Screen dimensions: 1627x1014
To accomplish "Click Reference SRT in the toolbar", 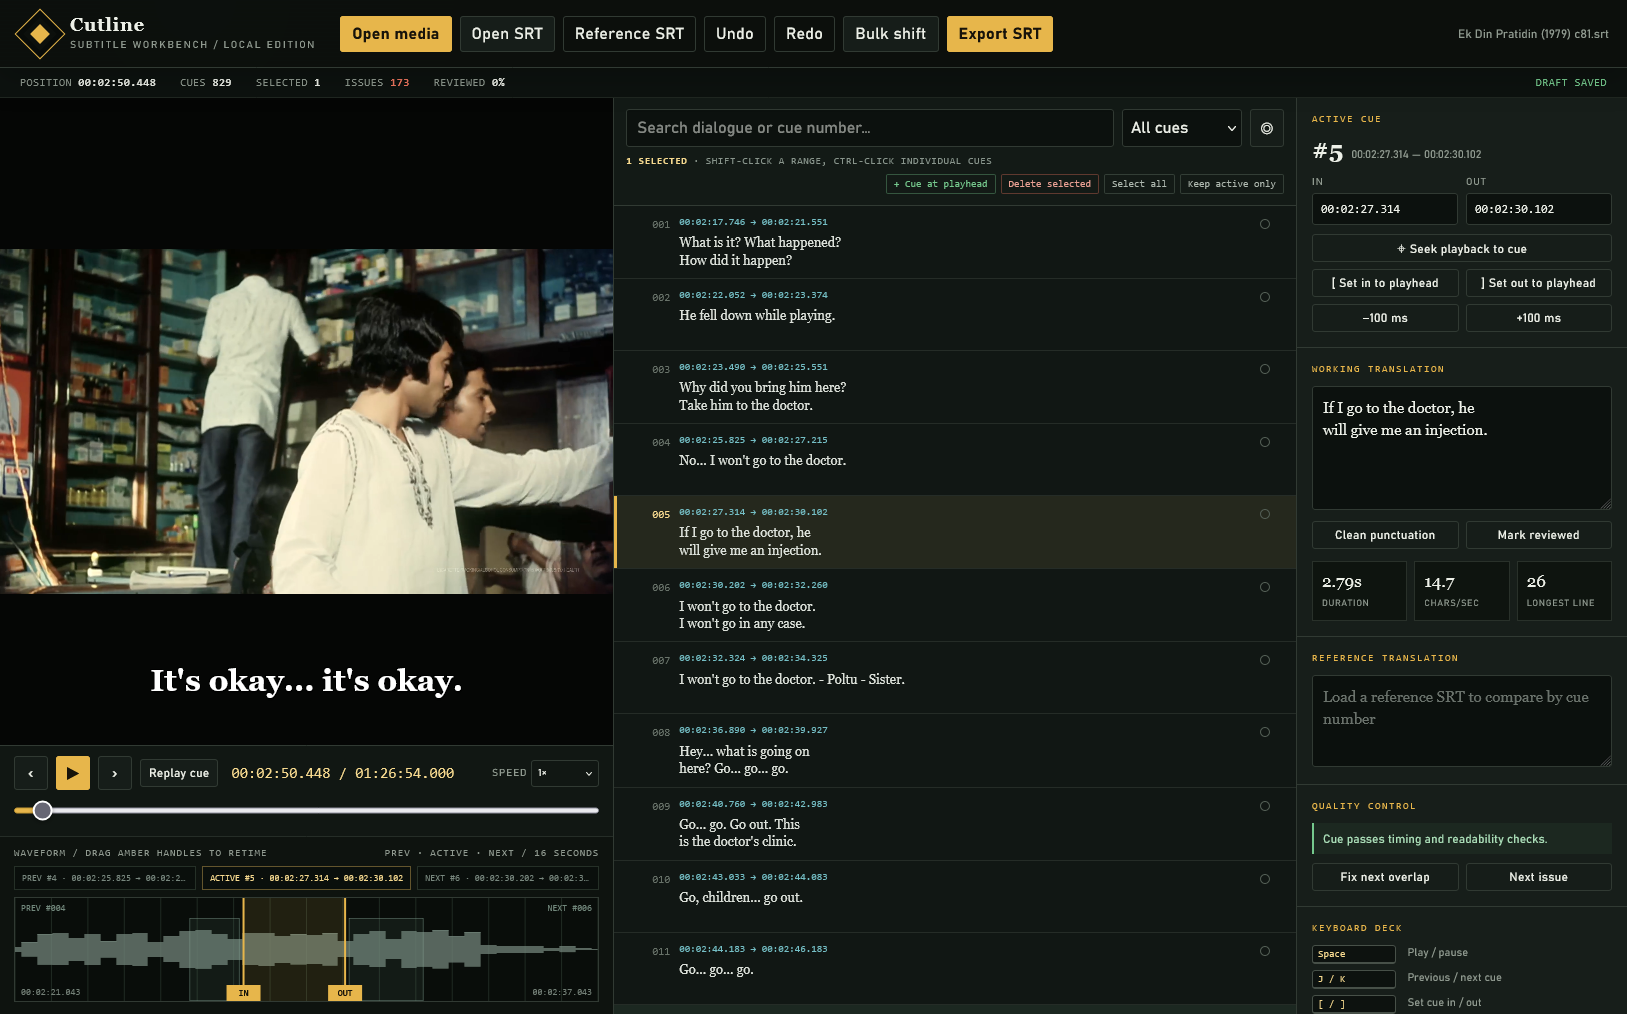I will (x=629, y=34).
